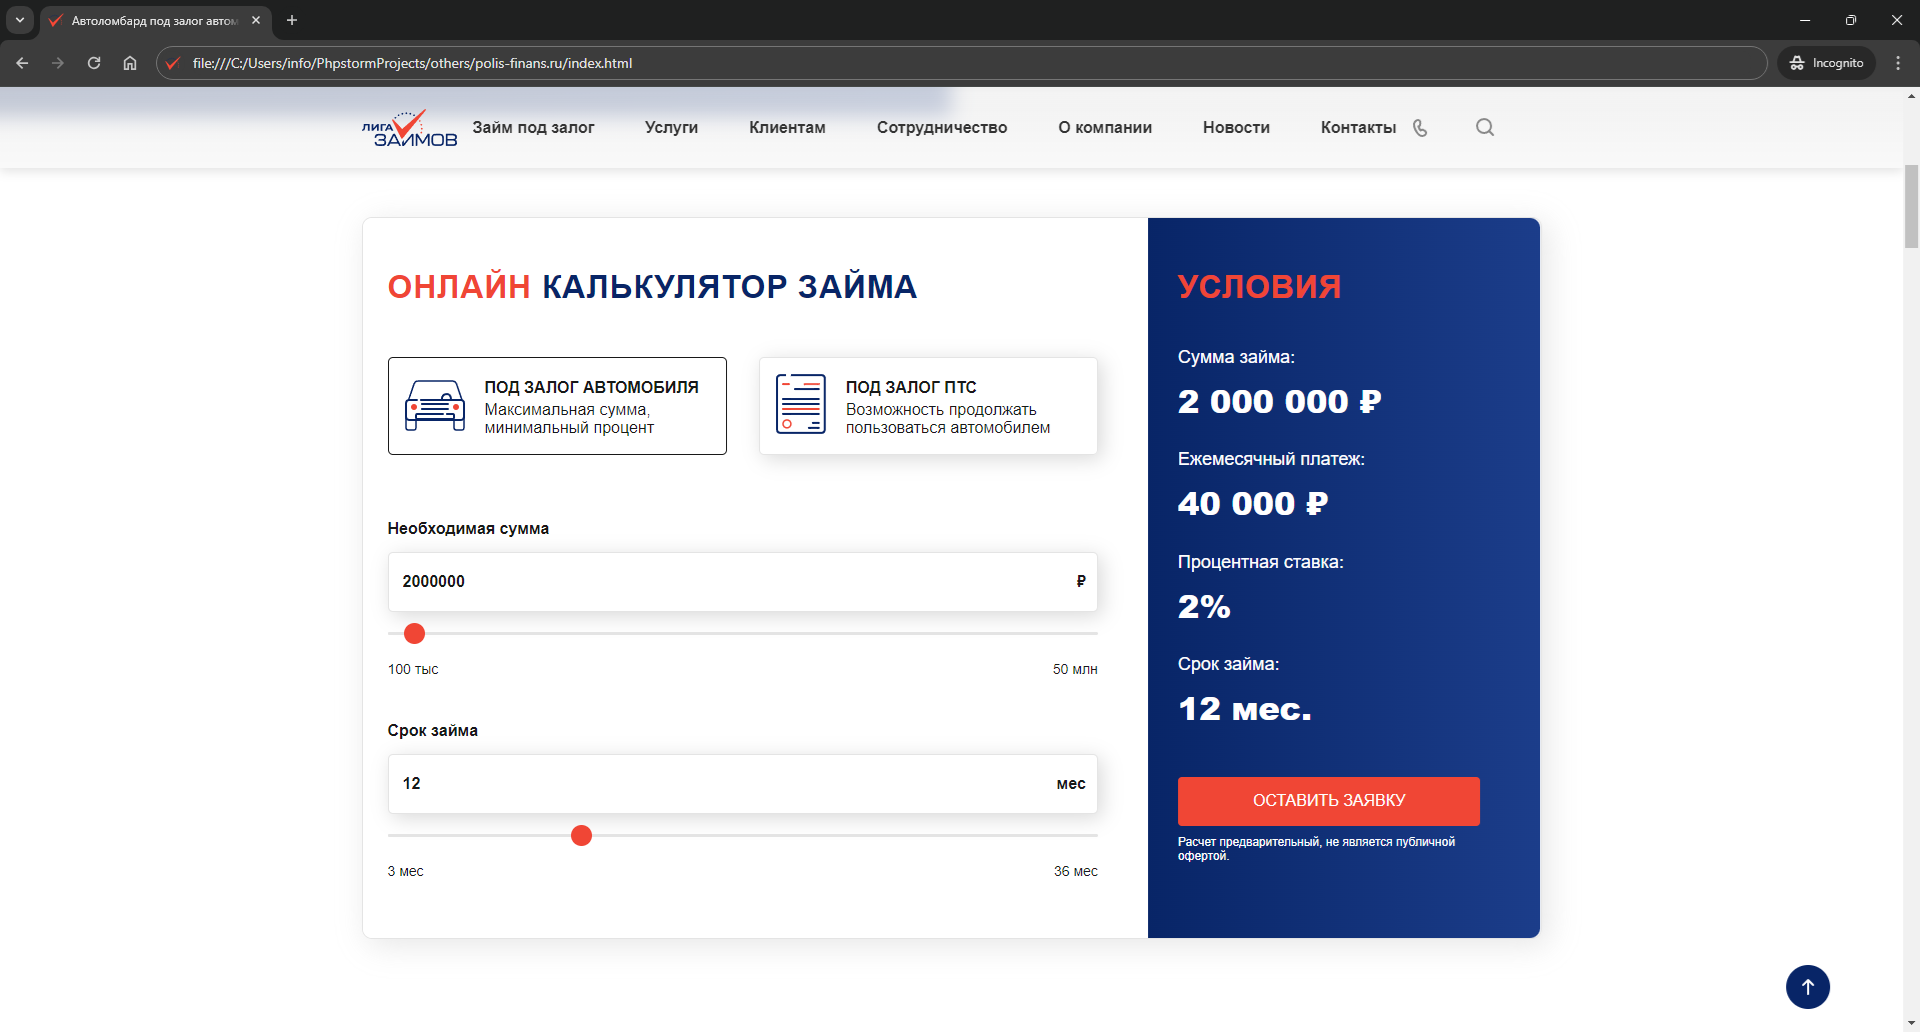Open site search with magnifier icon
This screenshot has width=1920, height=1032.
(1485, 127)
